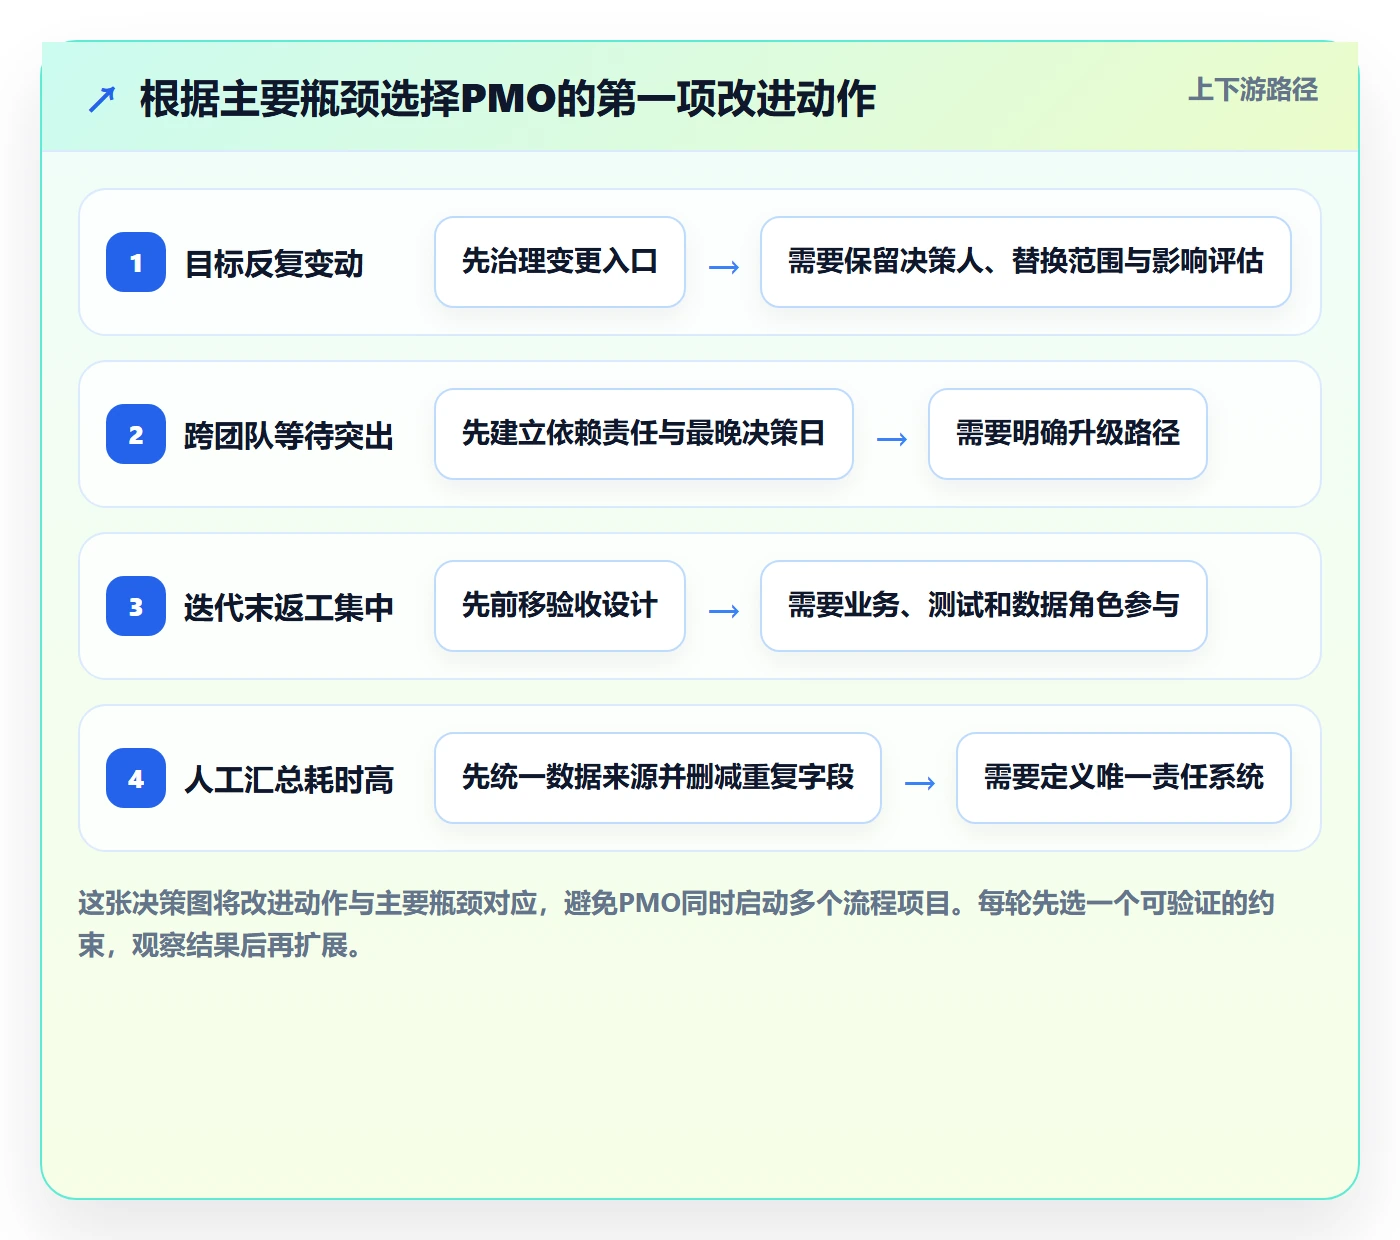
Task: Select the 人工汇总耗时高 label
Action: pyautogui.click(x=289, y=780)
